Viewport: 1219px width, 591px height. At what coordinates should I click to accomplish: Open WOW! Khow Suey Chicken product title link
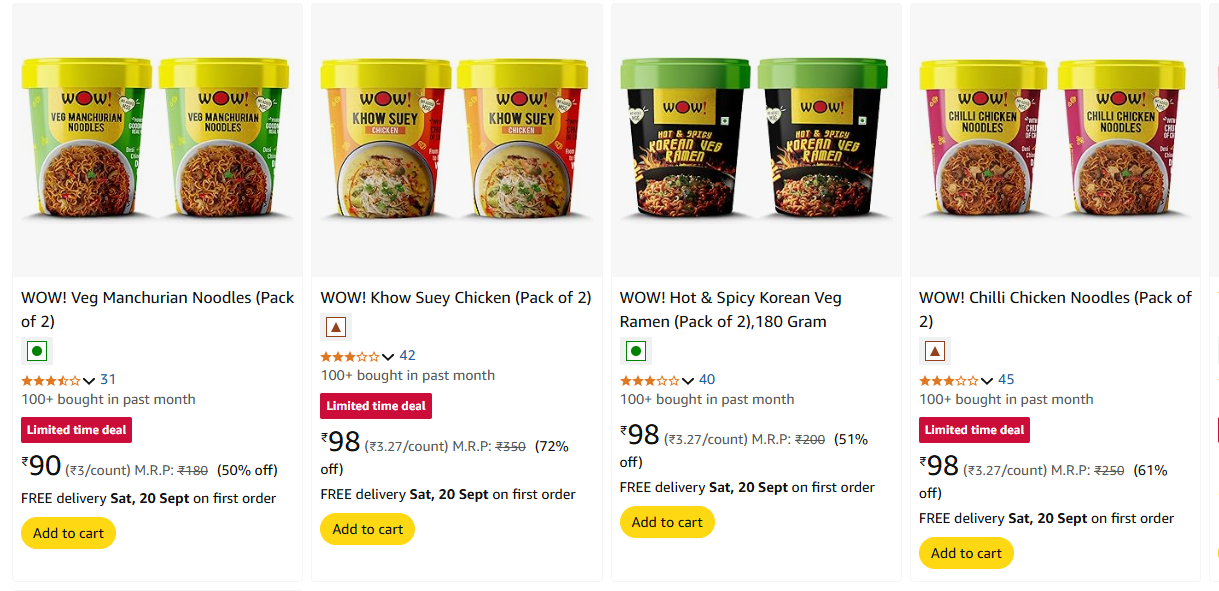(x=455, y=298)
